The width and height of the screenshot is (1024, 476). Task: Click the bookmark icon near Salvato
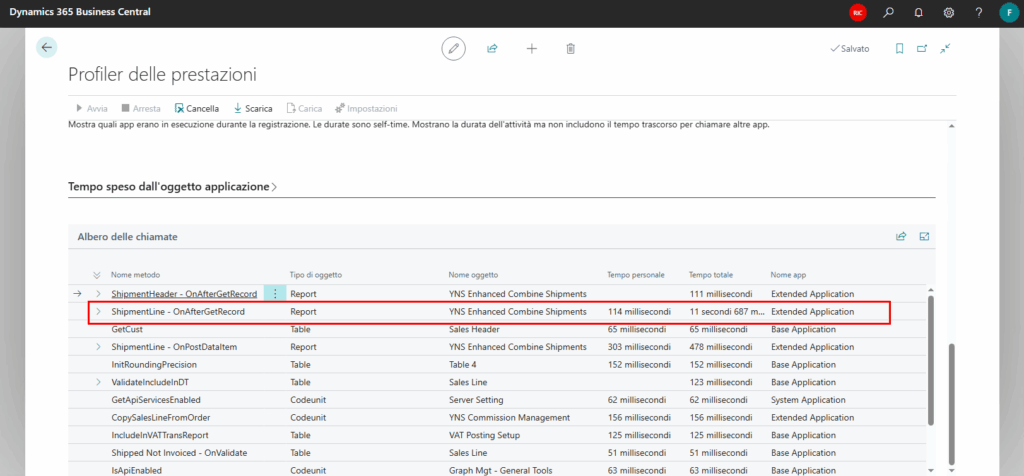click(x=899, y=48)
